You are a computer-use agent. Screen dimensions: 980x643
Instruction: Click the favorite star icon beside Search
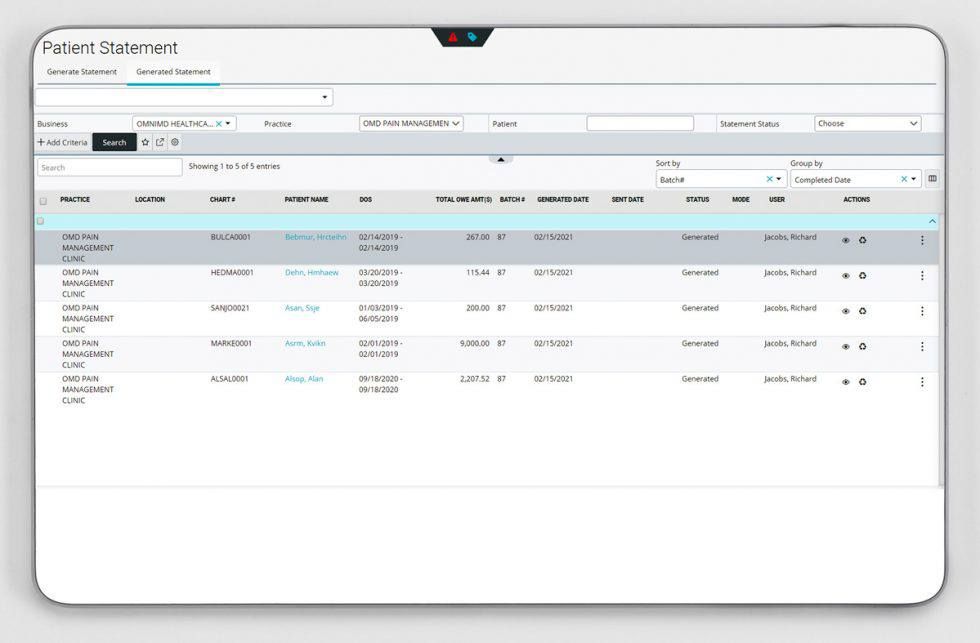tap(145, 142)
